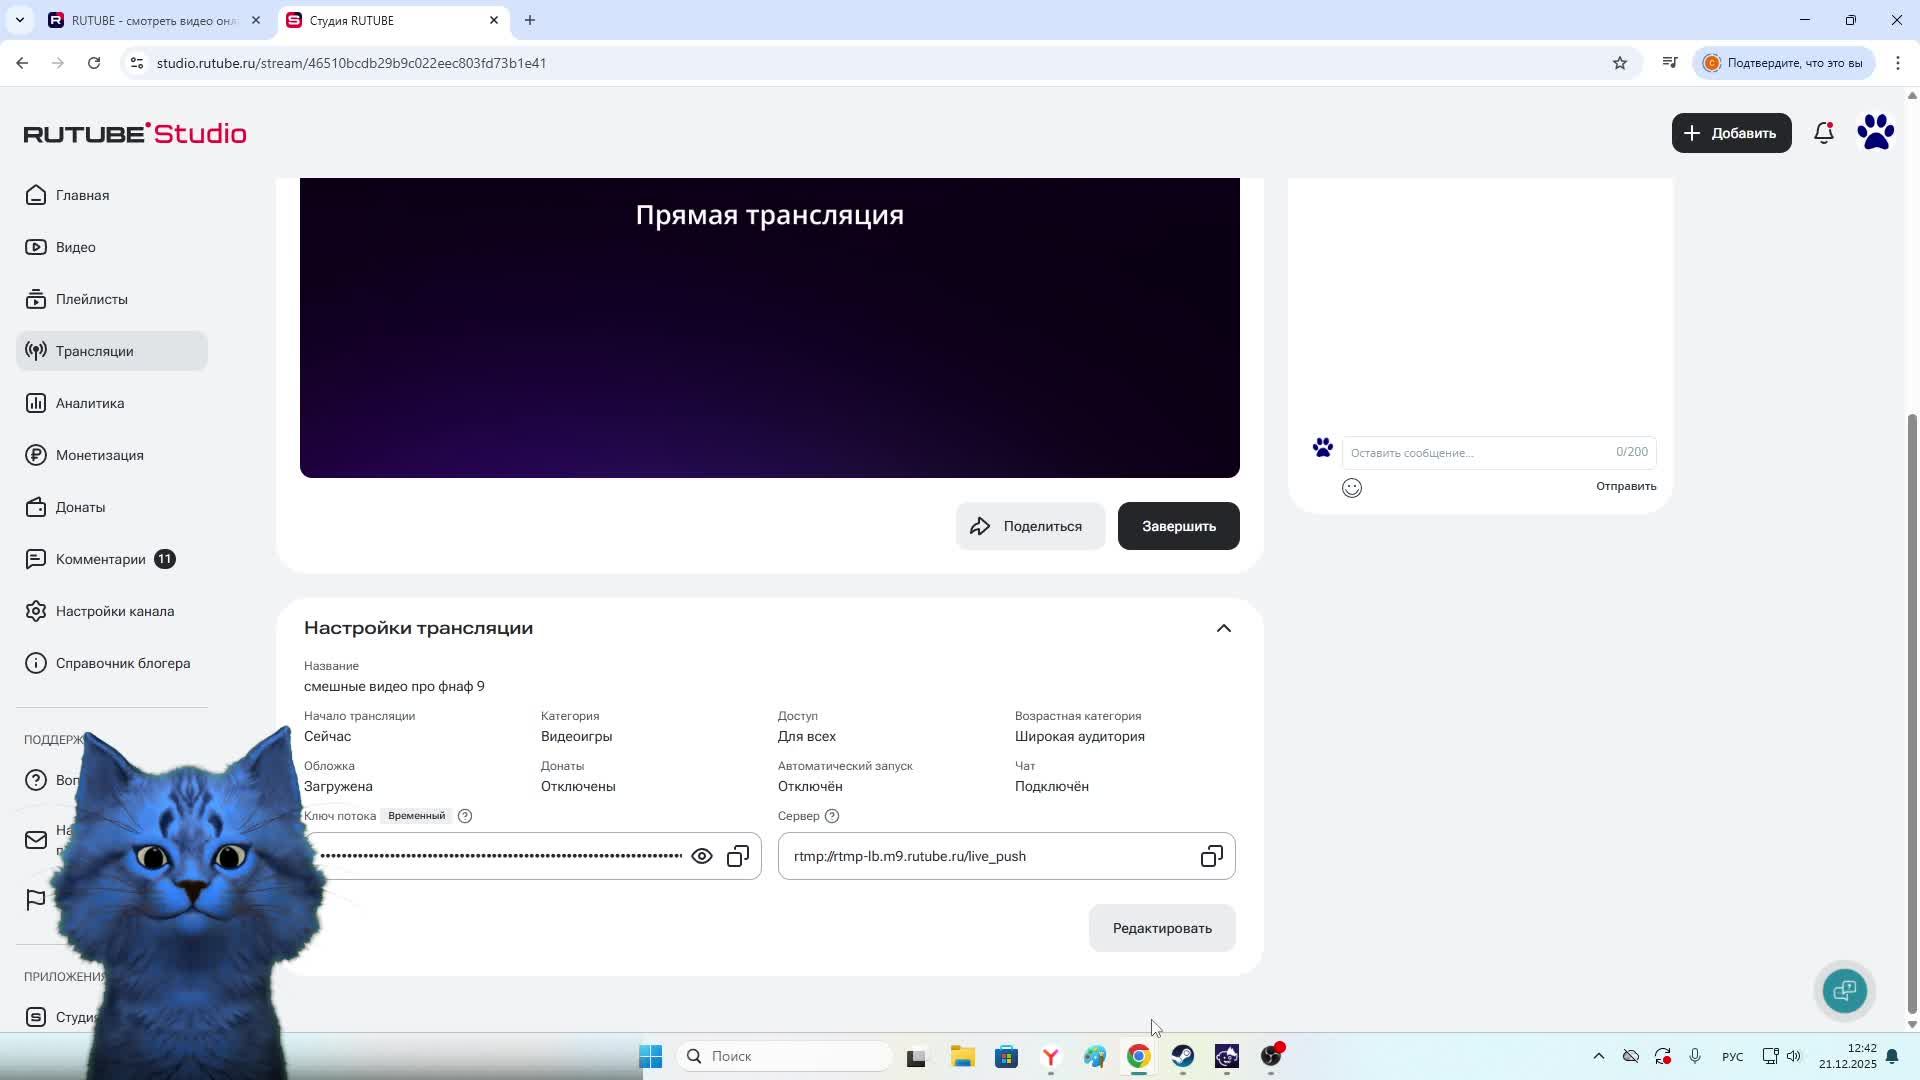Click the chat message input field
The height and width of the screenshot is (1080, 1920).
click(x=1478, y=453)
